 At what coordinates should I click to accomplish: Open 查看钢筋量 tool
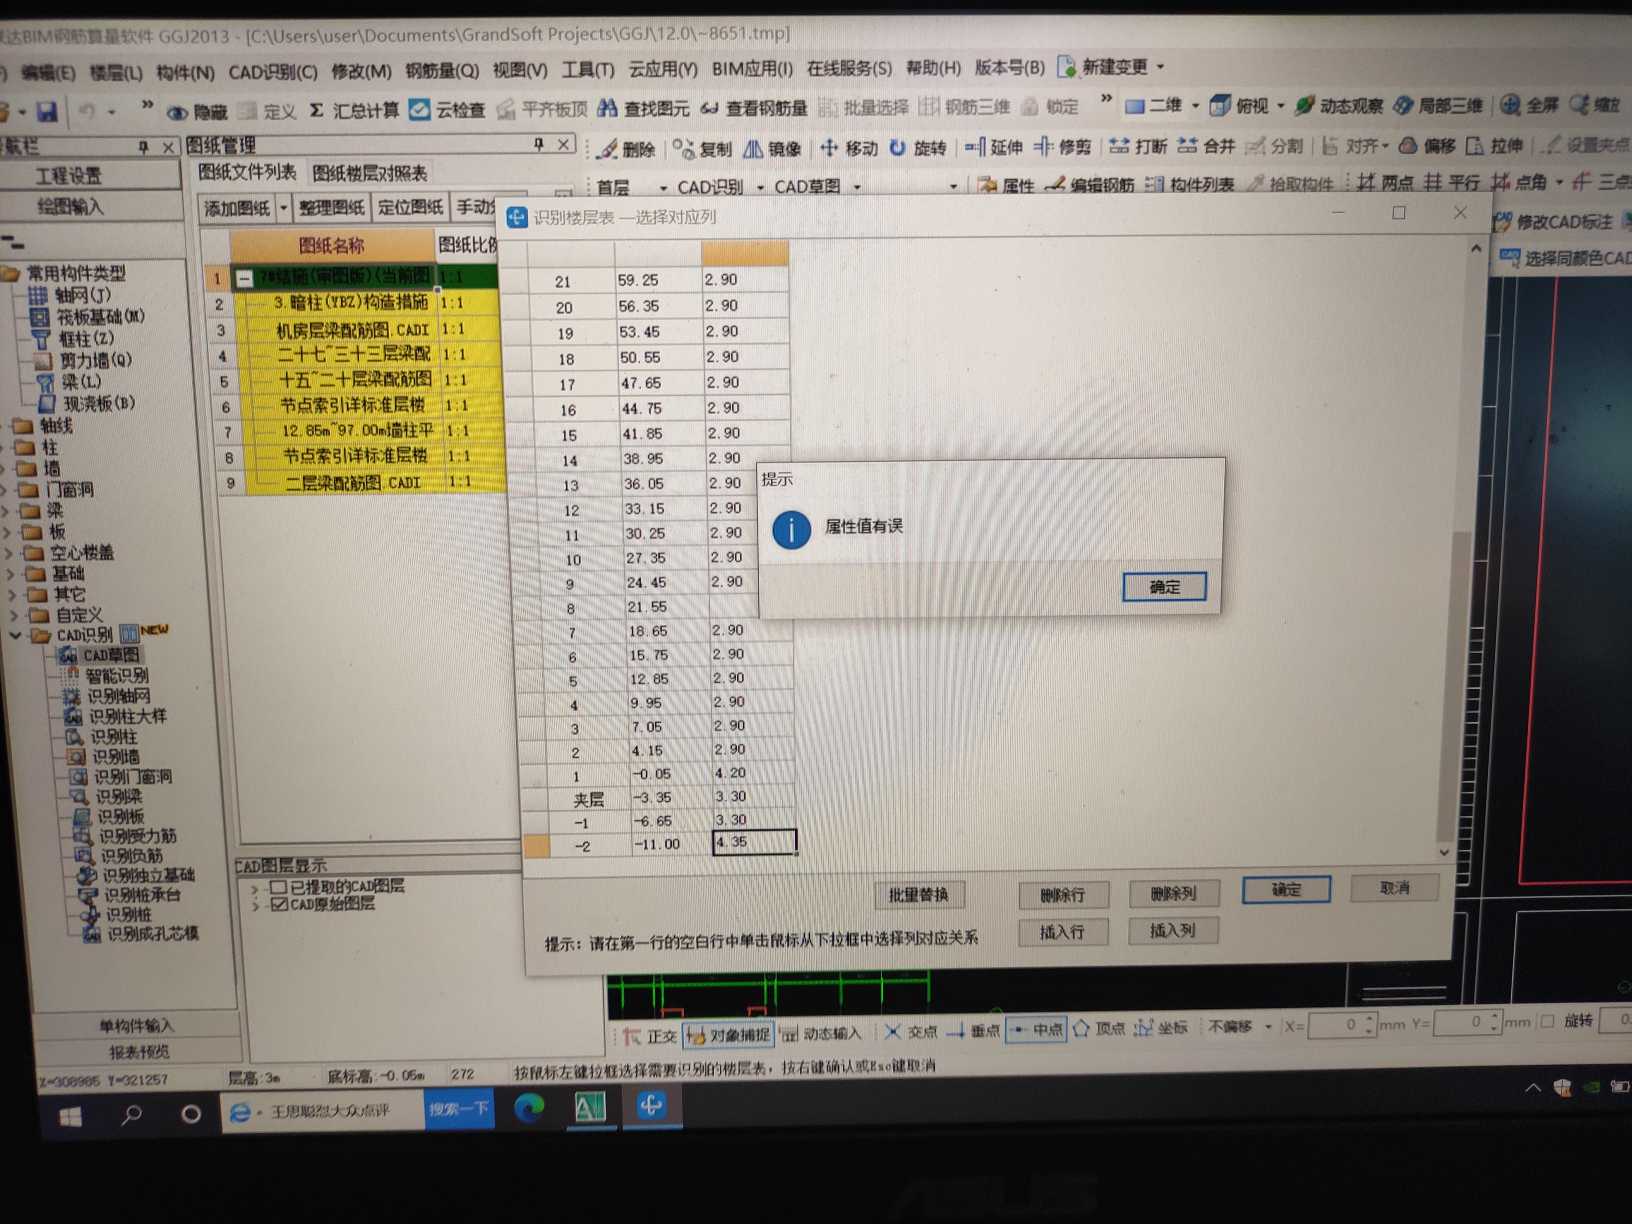tap(755, 107)
